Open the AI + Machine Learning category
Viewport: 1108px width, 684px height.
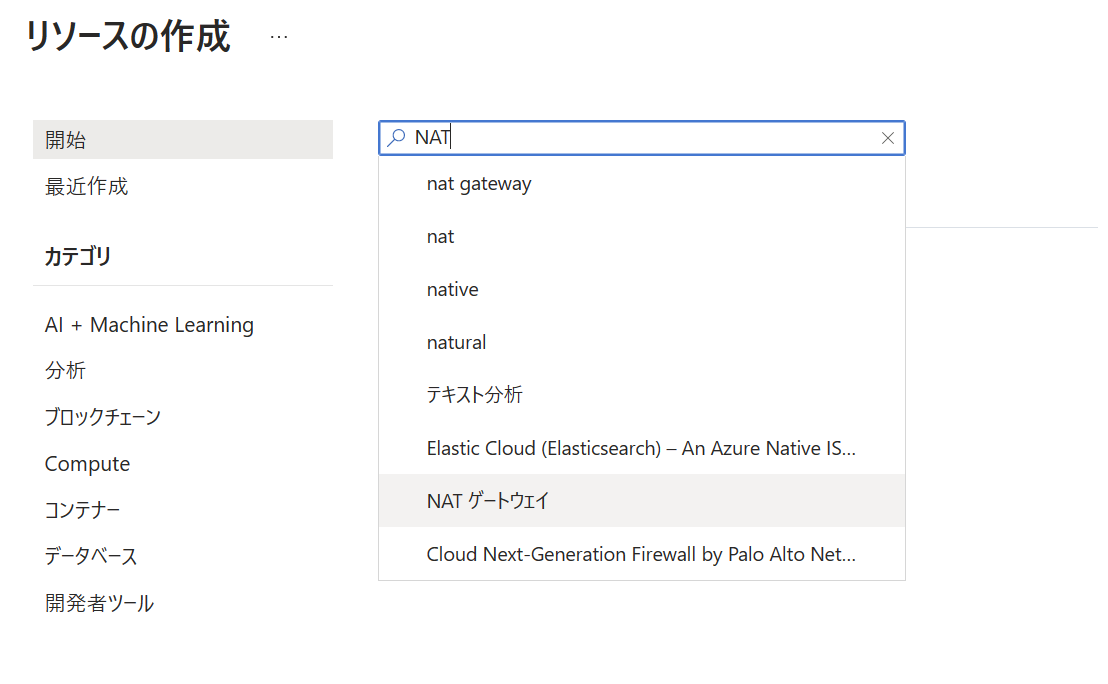(149, 325)
